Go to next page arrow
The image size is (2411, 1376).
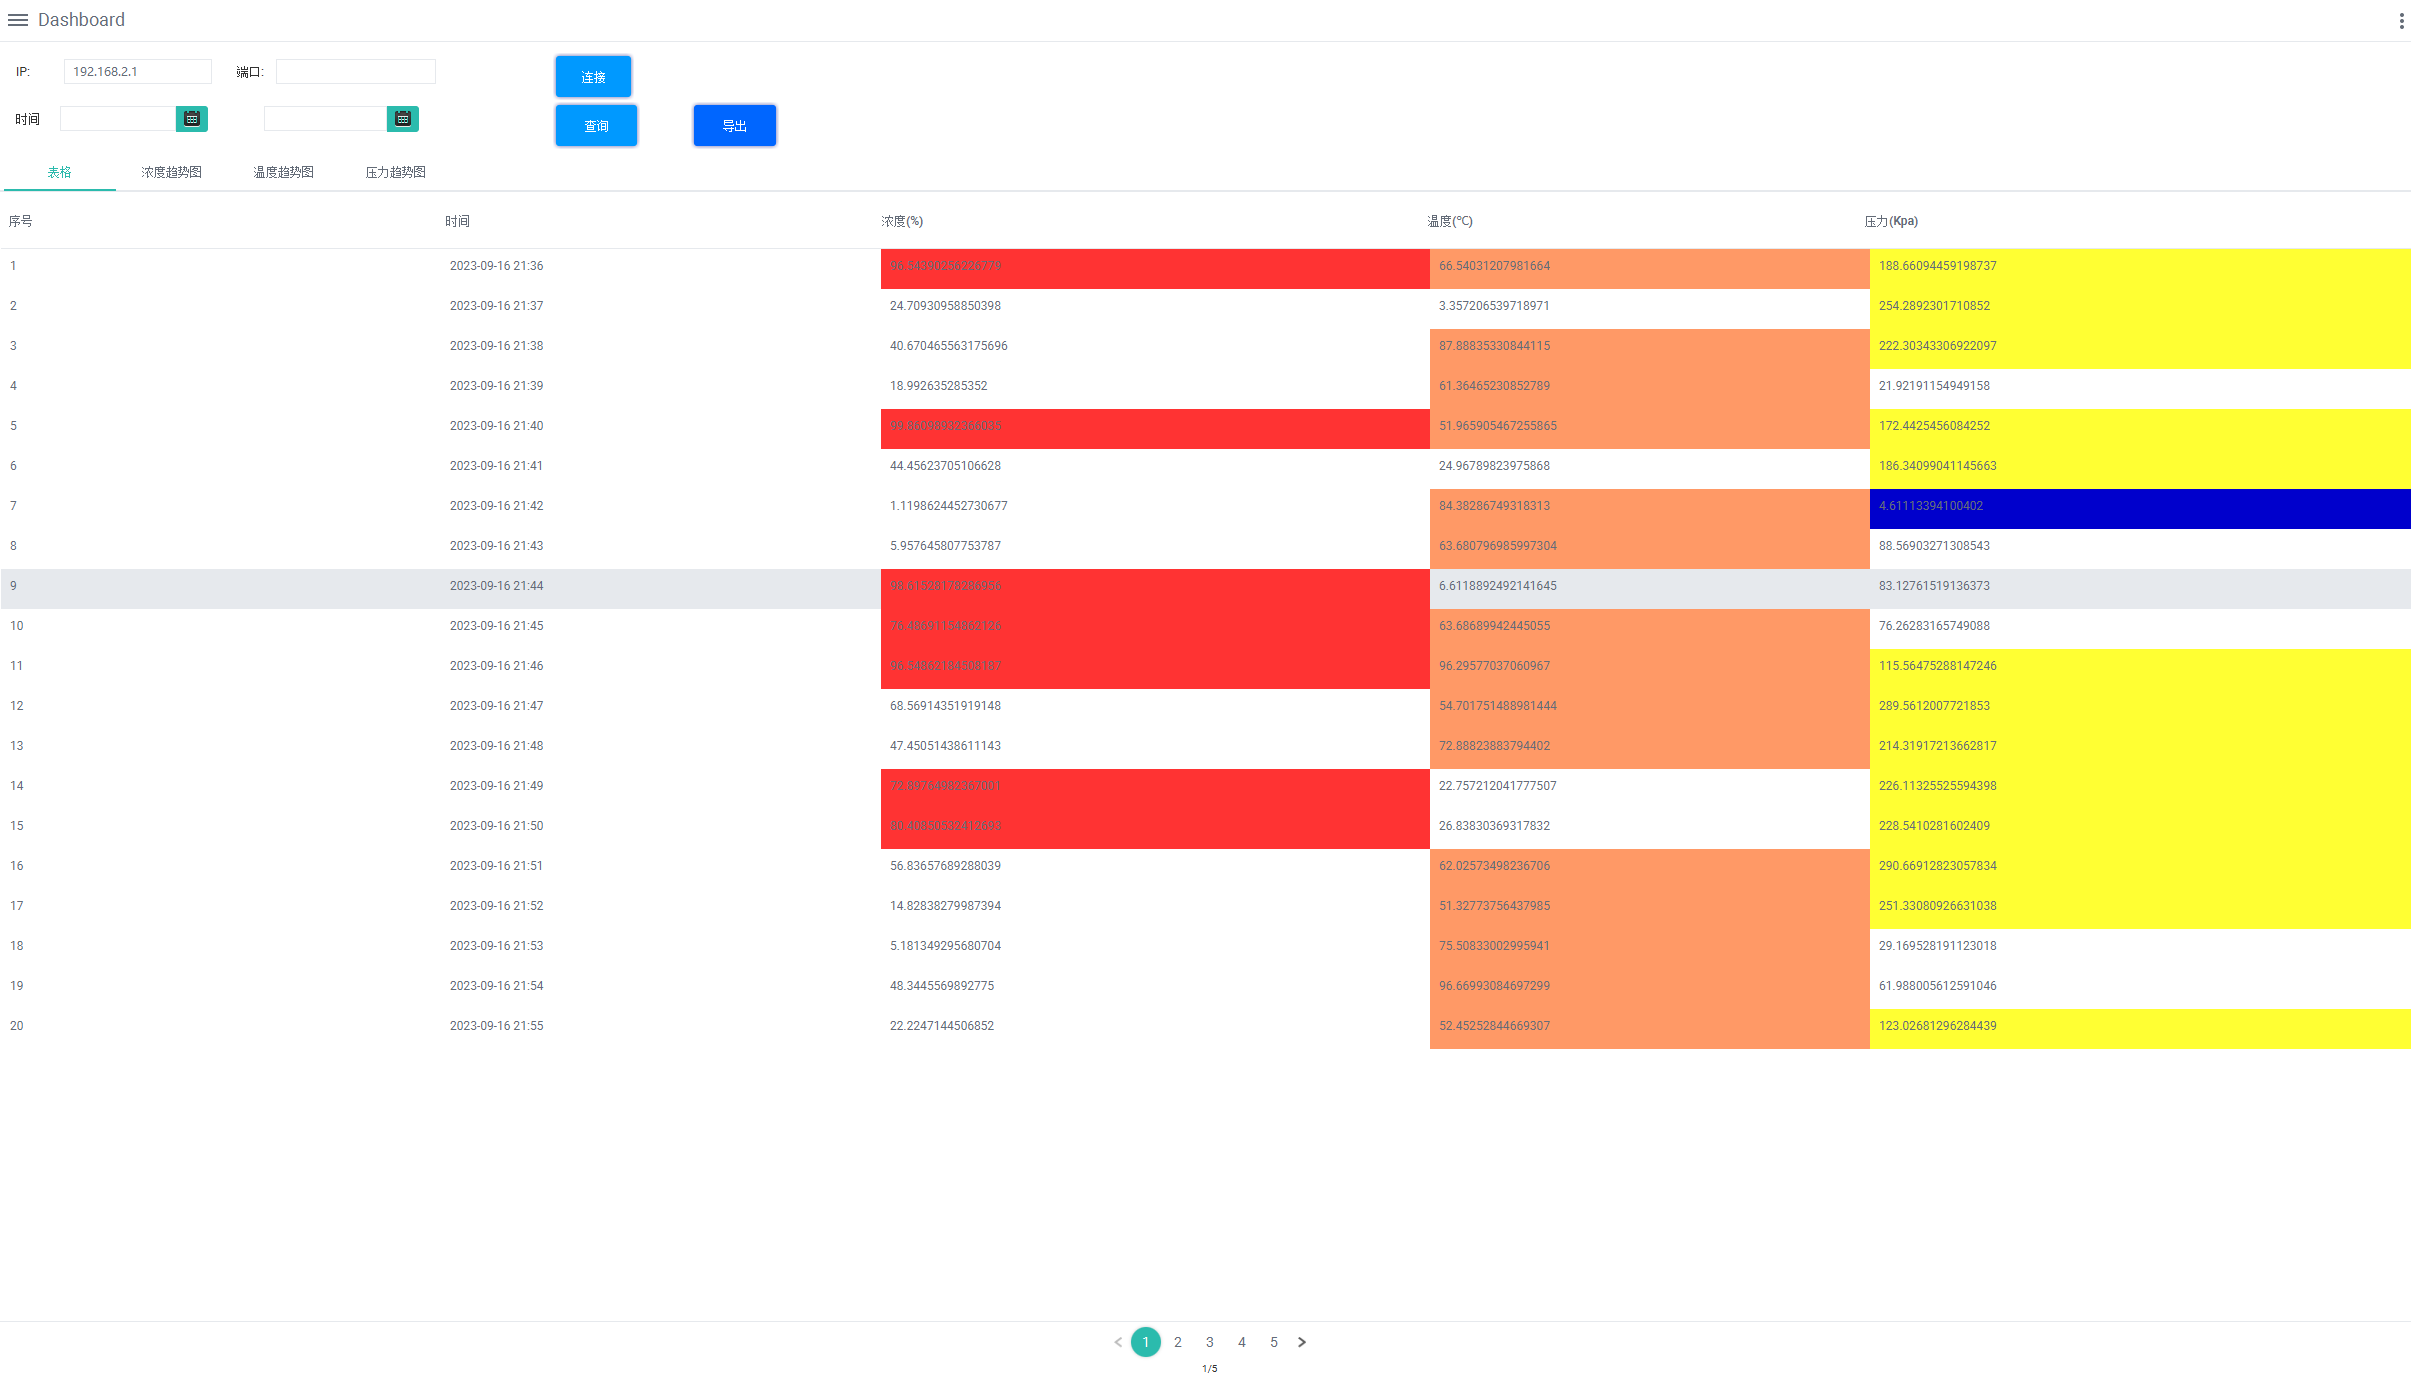[1302, 1342]
